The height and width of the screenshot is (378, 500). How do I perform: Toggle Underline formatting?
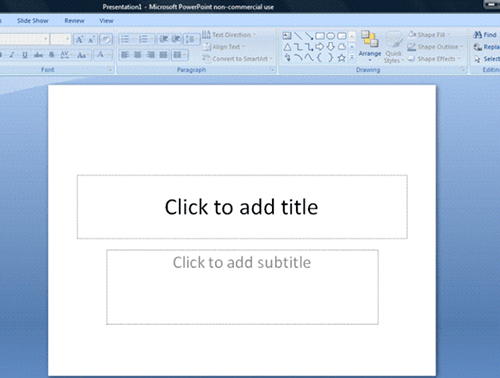point(25,55)
